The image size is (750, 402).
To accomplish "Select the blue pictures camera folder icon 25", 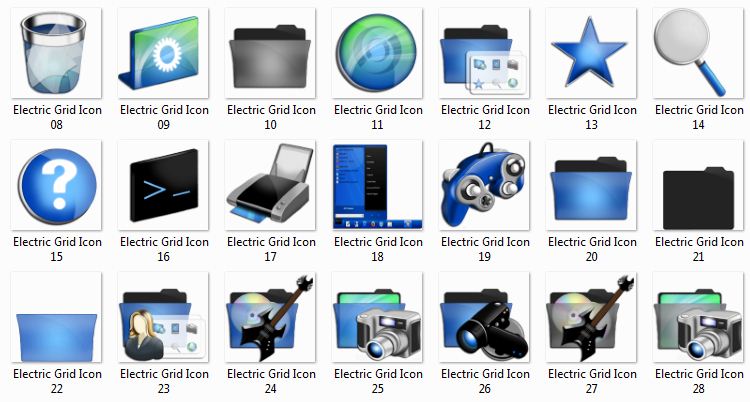I will click(x=377, y=317).
